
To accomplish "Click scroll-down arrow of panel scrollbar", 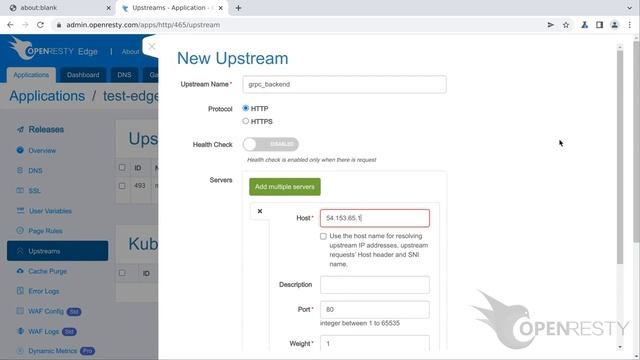I will [620, 347].
